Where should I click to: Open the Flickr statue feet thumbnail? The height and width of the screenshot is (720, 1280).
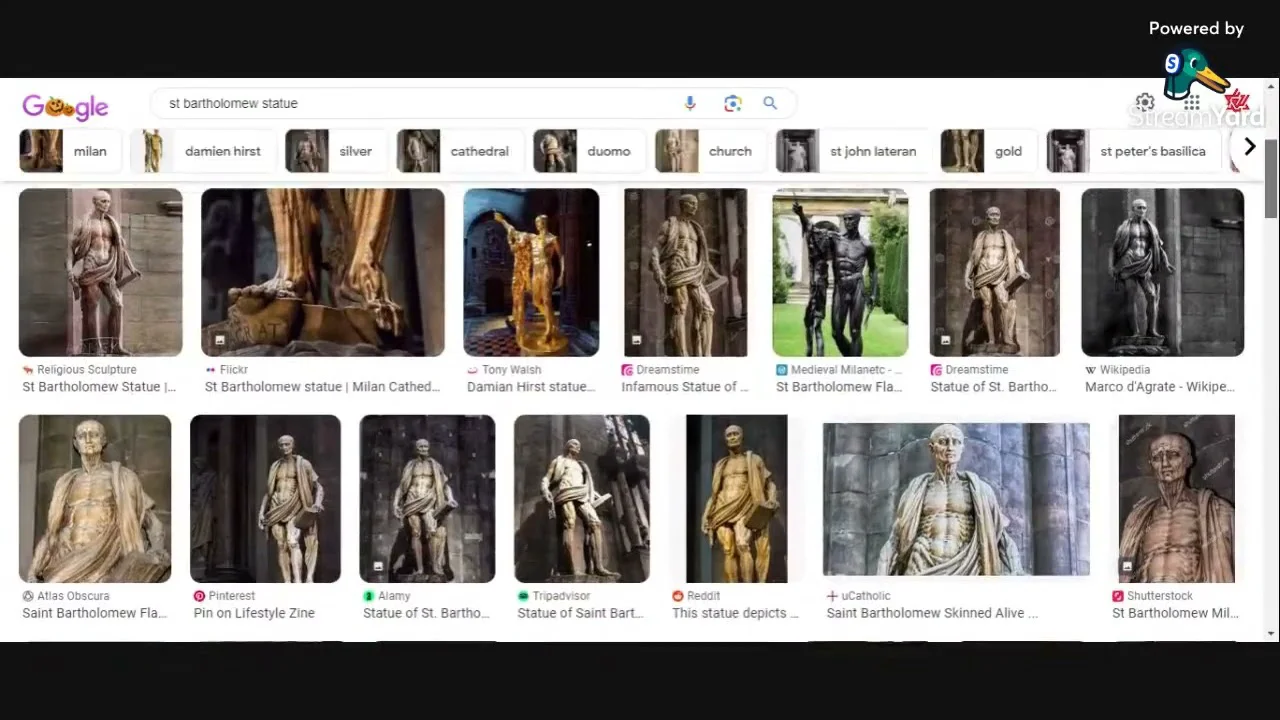tap(323, 272)
